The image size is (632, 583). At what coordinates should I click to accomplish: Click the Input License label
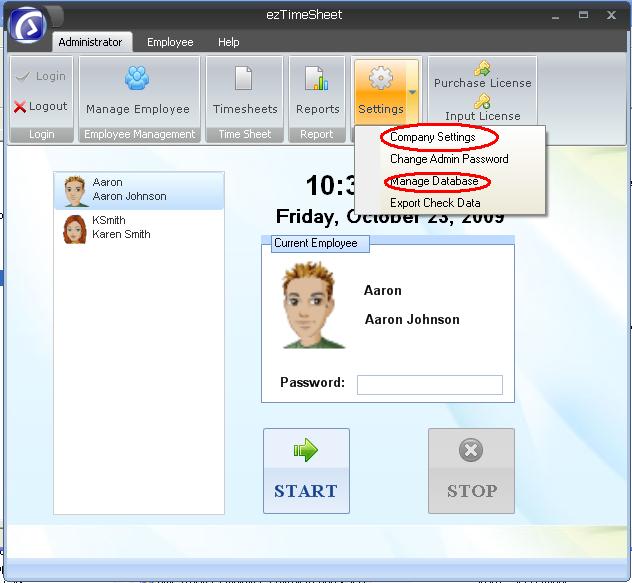click(482, 116)
